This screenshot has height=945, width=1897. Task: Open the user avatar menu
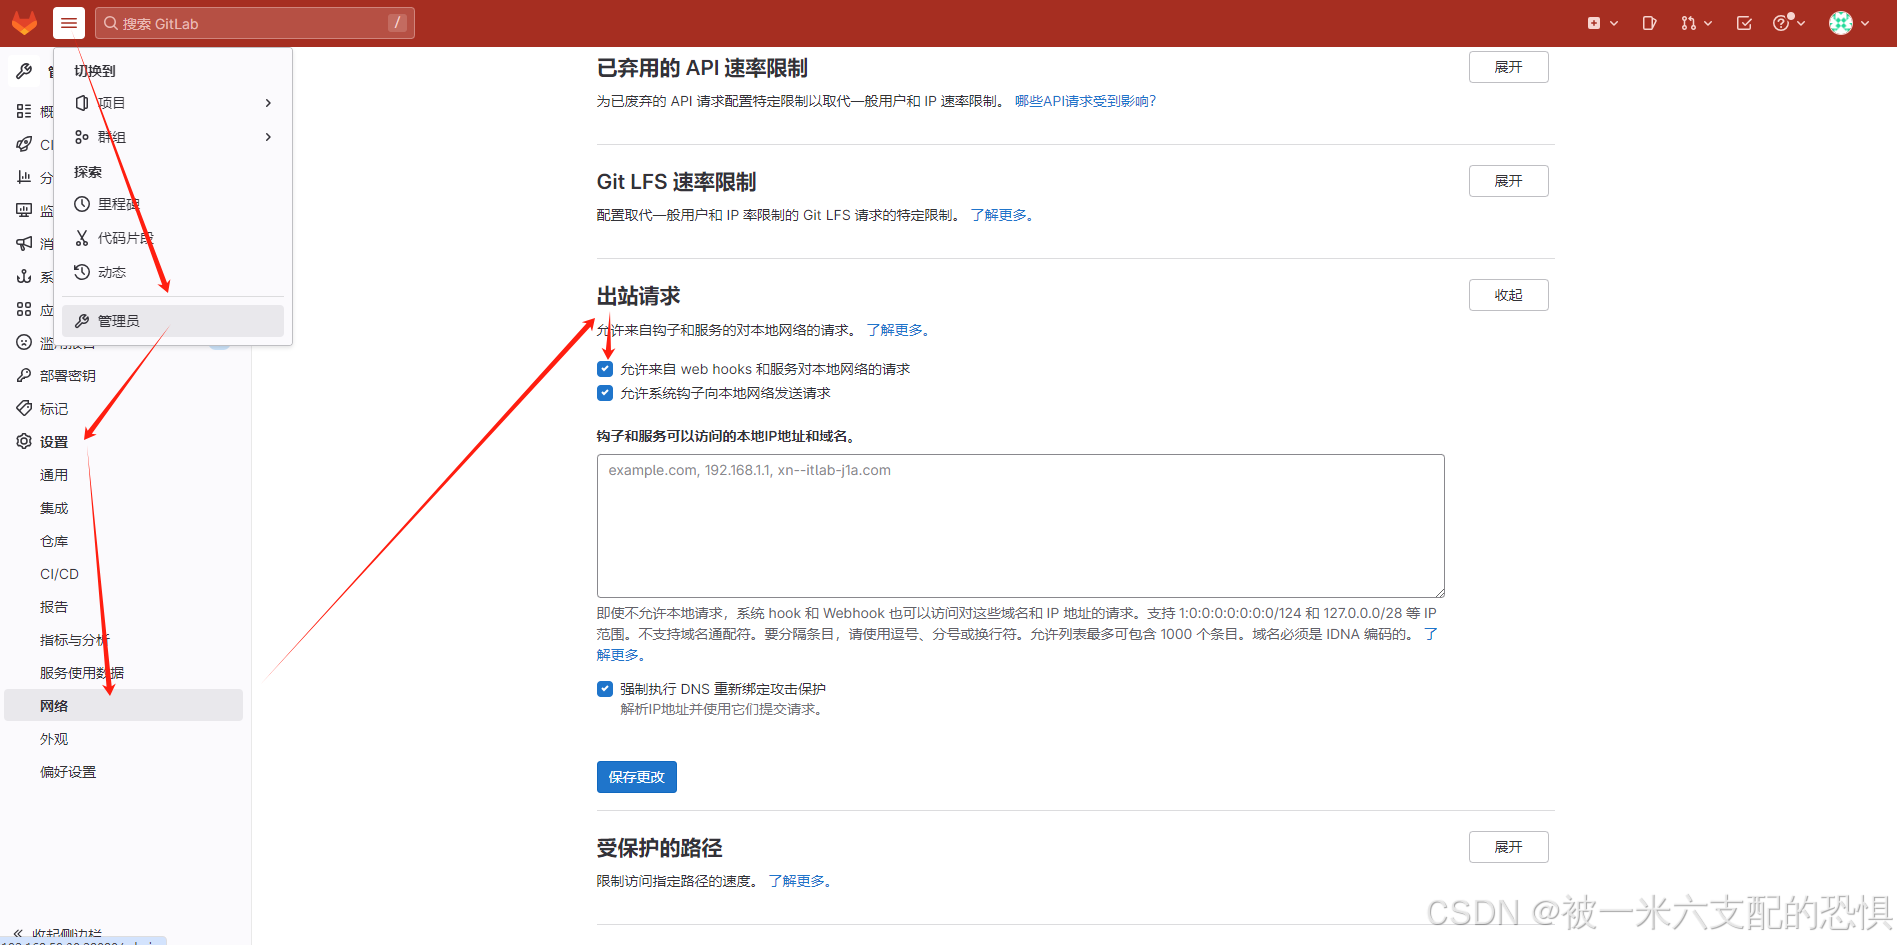pos(1849,23)
